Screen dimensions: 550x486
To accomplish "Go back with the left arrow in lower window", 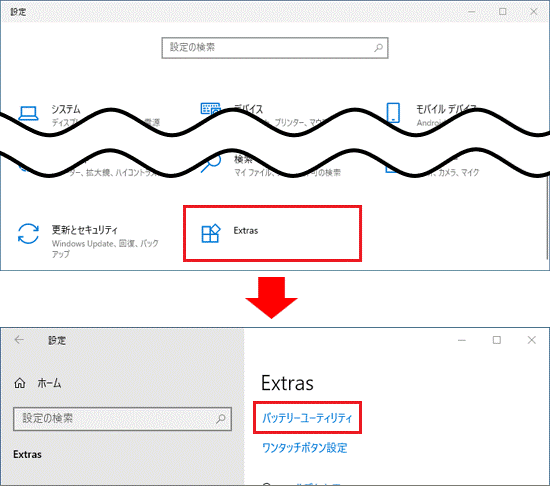I will [19, 339].
